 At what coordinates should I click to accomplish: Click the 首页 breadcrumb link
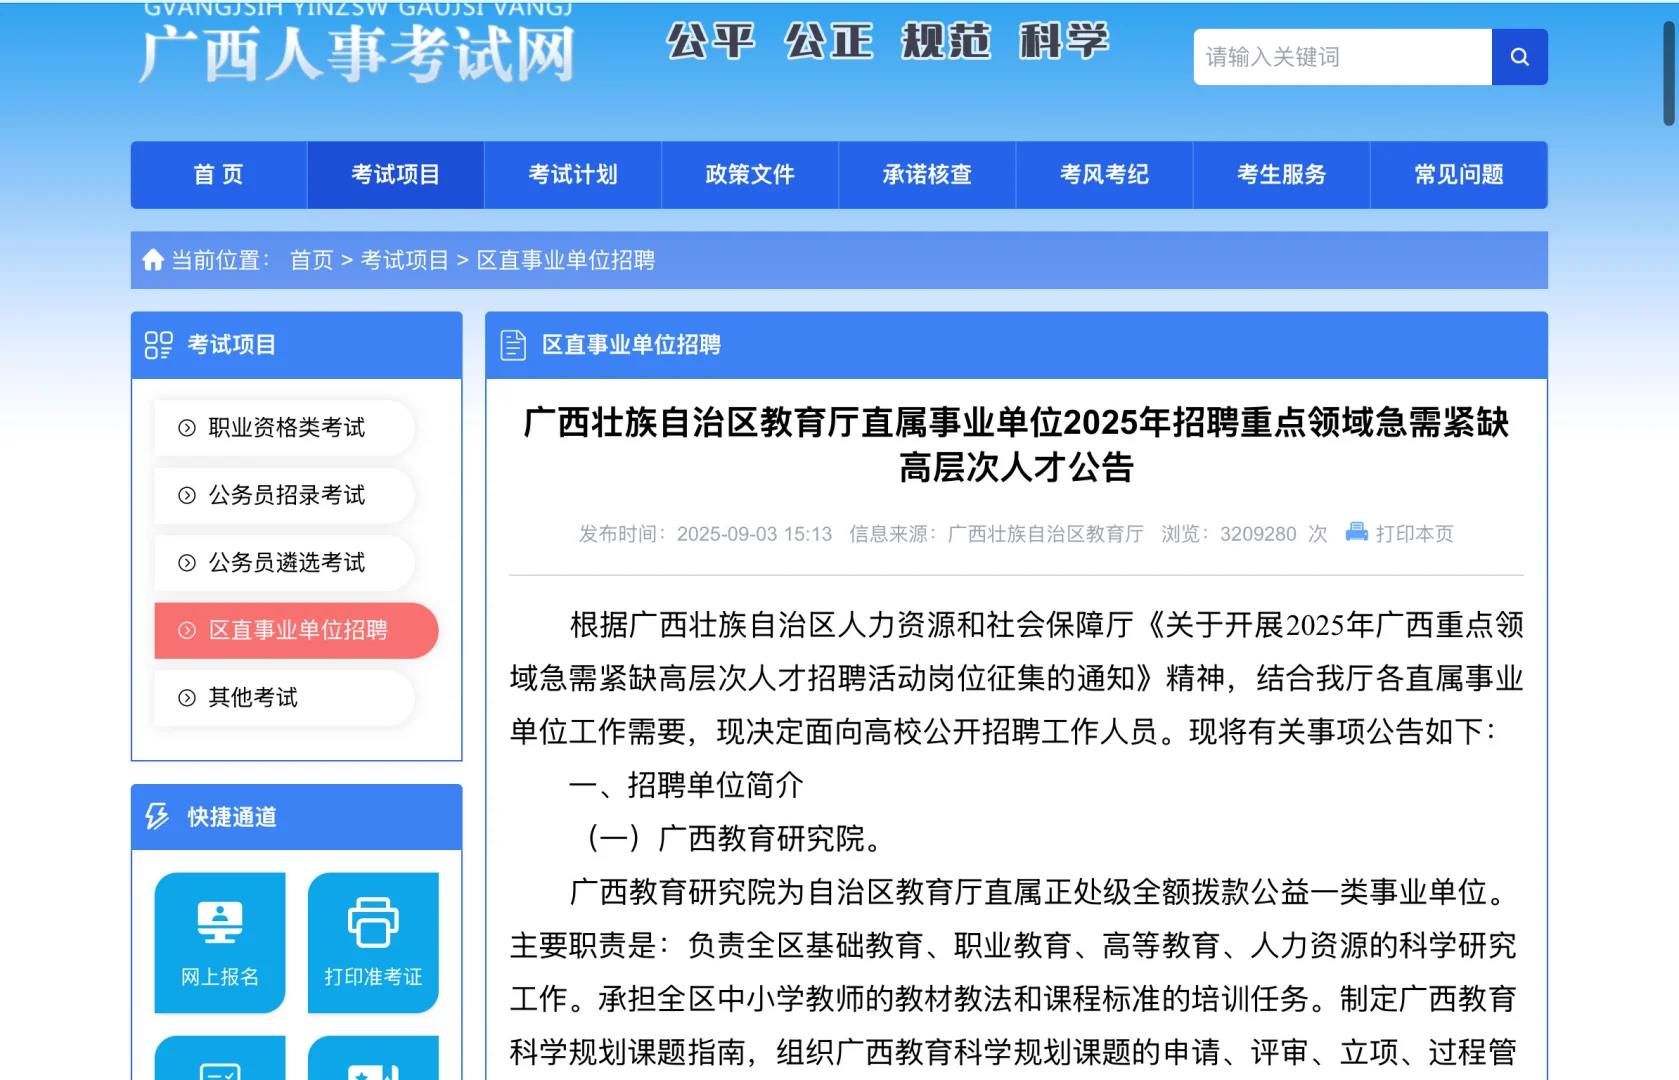click(x=311, y=260)
